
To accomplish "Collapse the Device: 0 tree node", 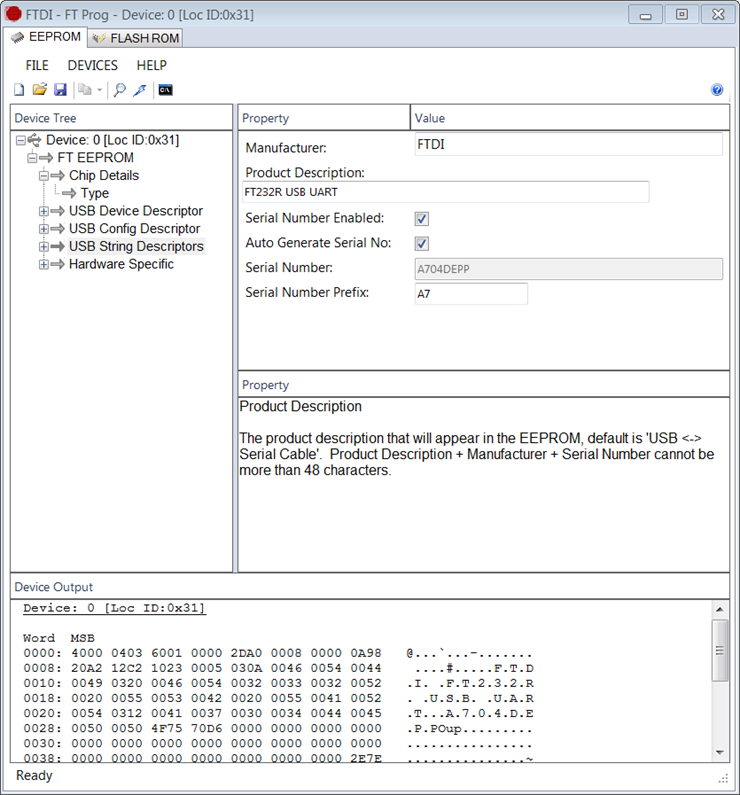I will [21, 140].
